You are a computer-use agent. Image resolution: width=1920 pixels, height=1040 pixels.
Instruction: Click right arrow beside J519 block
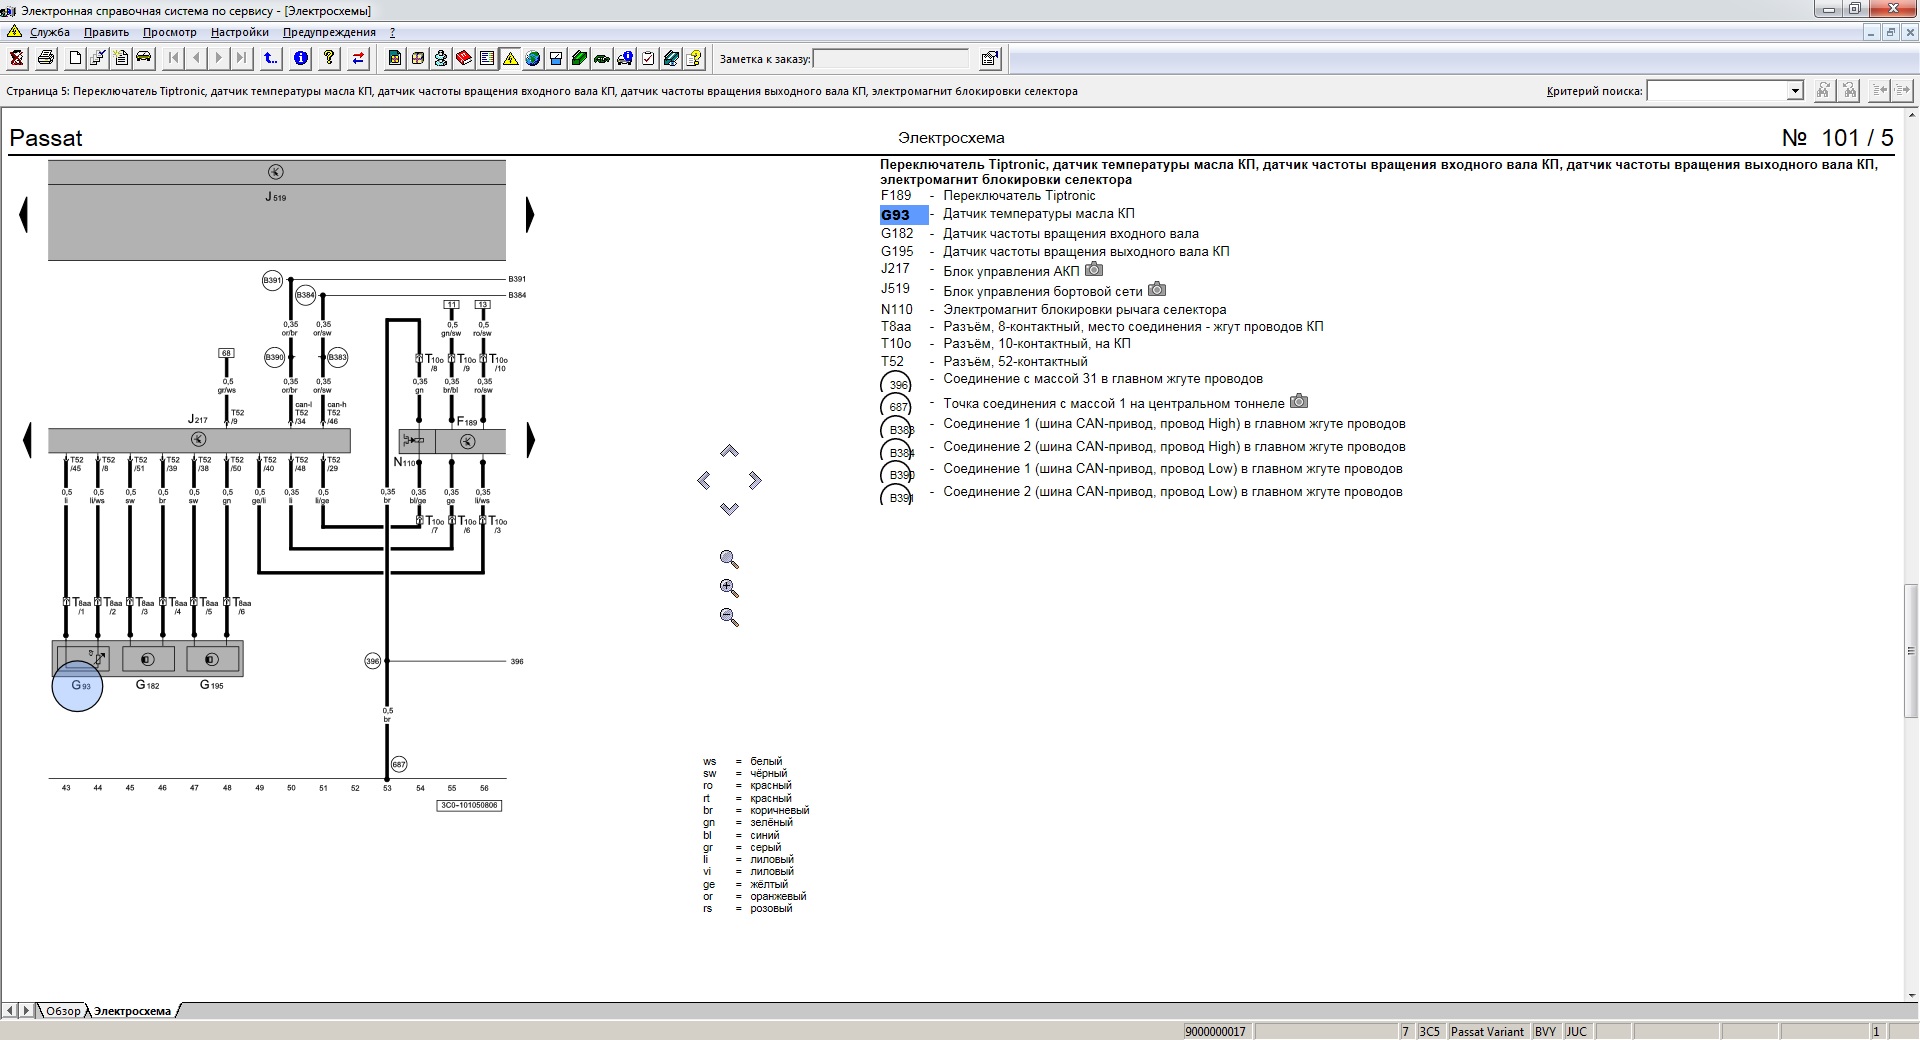(x=530, y=215)
